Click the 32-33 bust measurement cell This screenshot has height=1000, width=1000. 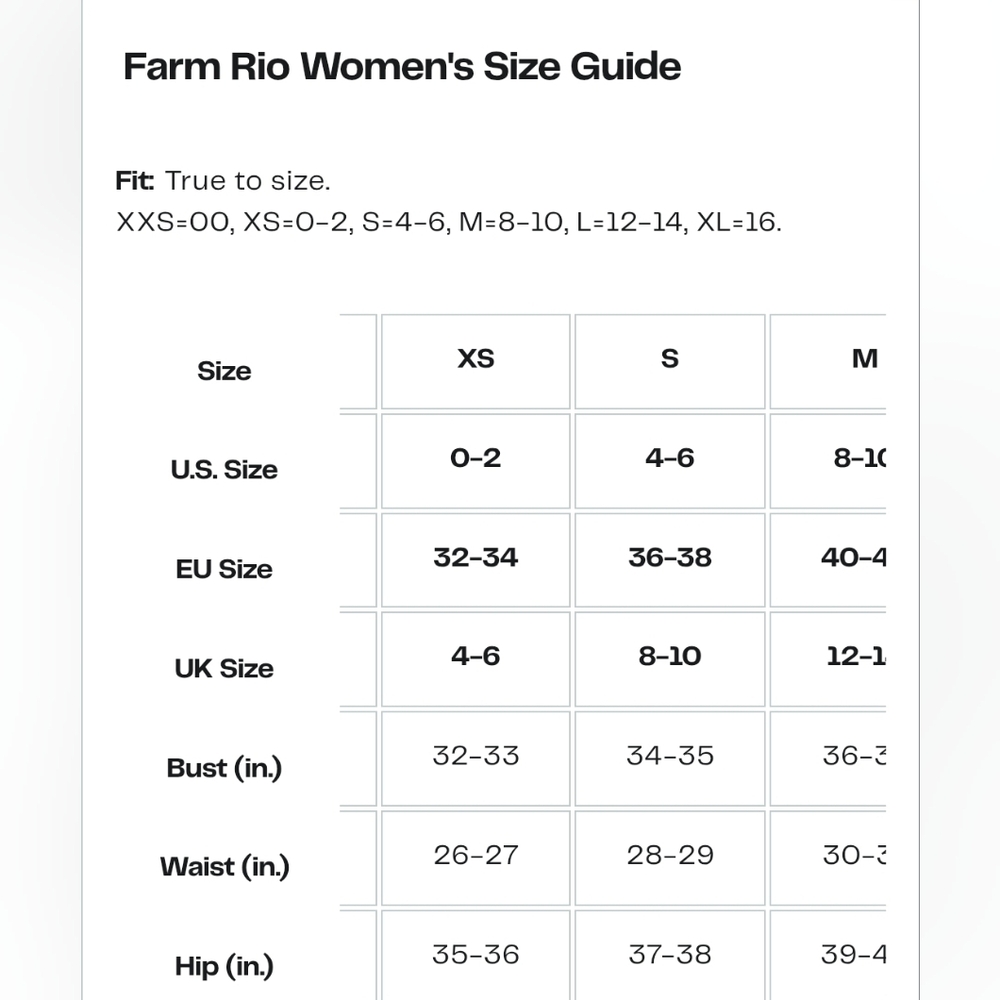point(476,758)
